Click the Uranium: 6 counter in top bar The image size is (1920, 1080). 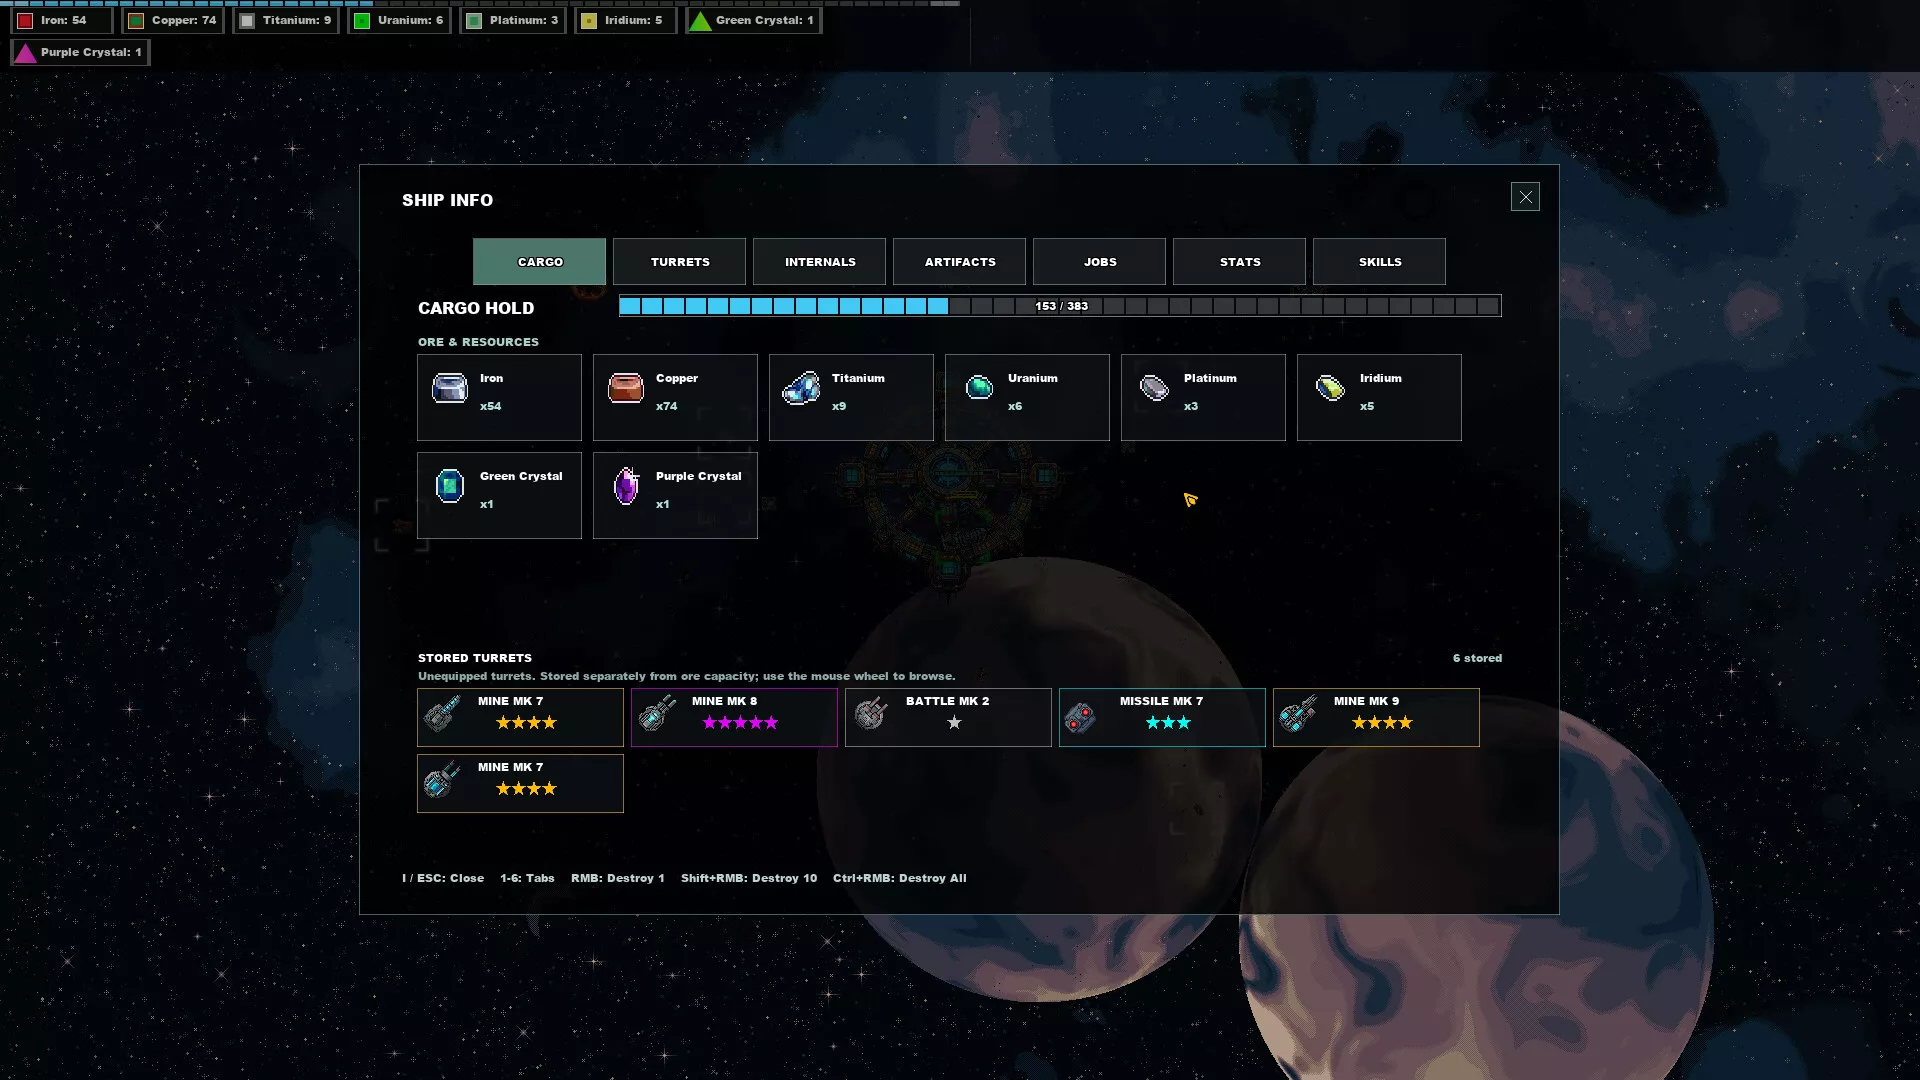coord(399,20)
